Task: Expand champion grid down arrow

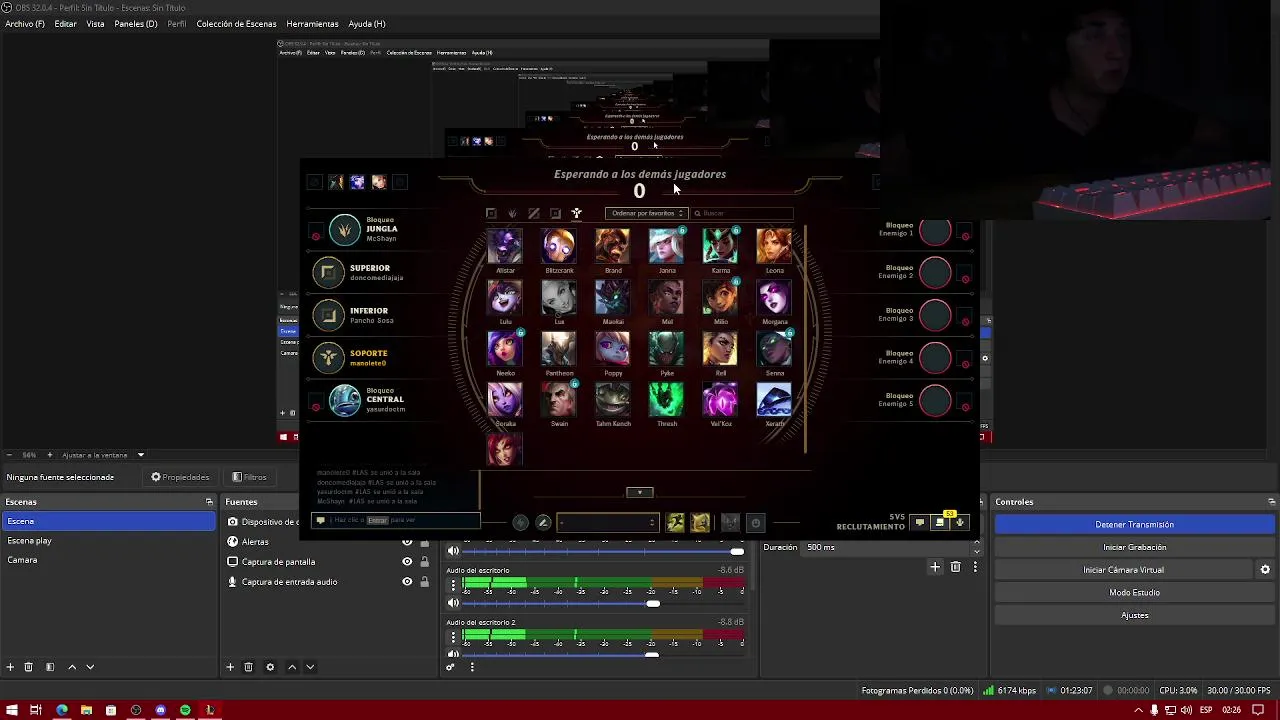Action: (x=640, y=492)
